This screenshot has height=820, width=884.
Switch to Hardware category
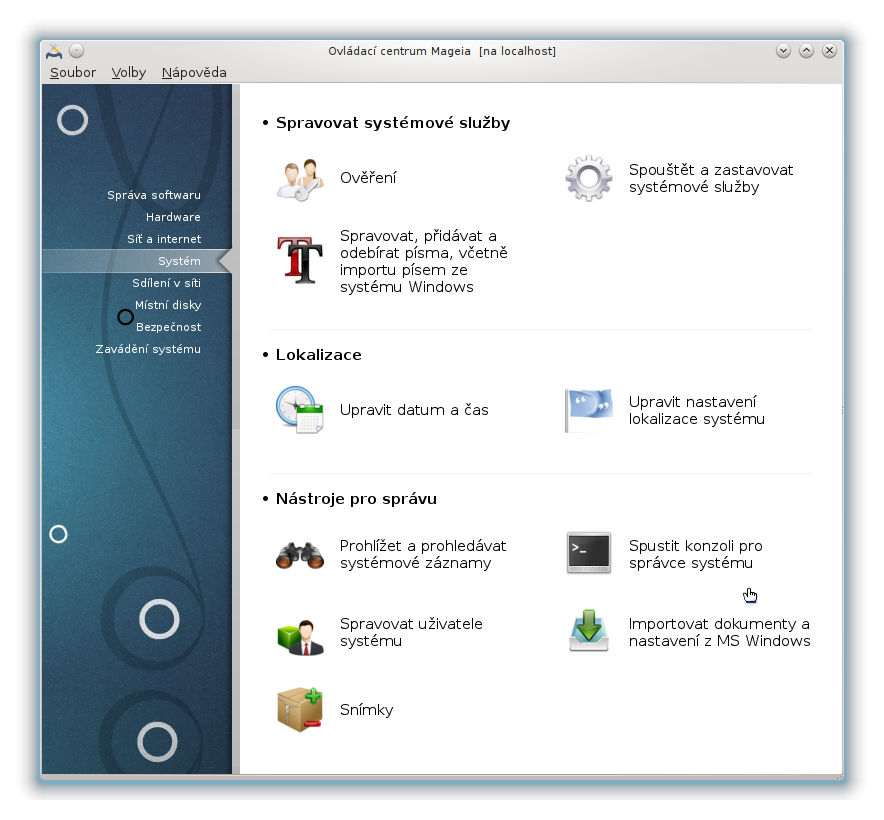point(173,217)
